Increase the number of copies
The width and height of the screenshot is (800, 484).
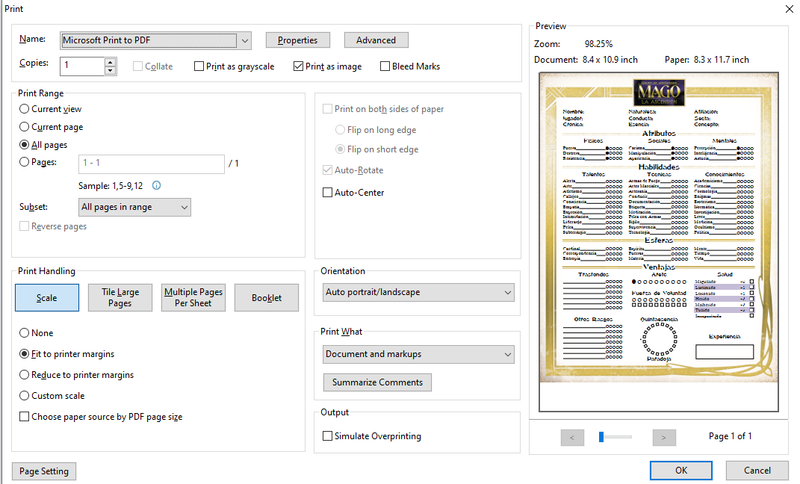coord(110,61)
